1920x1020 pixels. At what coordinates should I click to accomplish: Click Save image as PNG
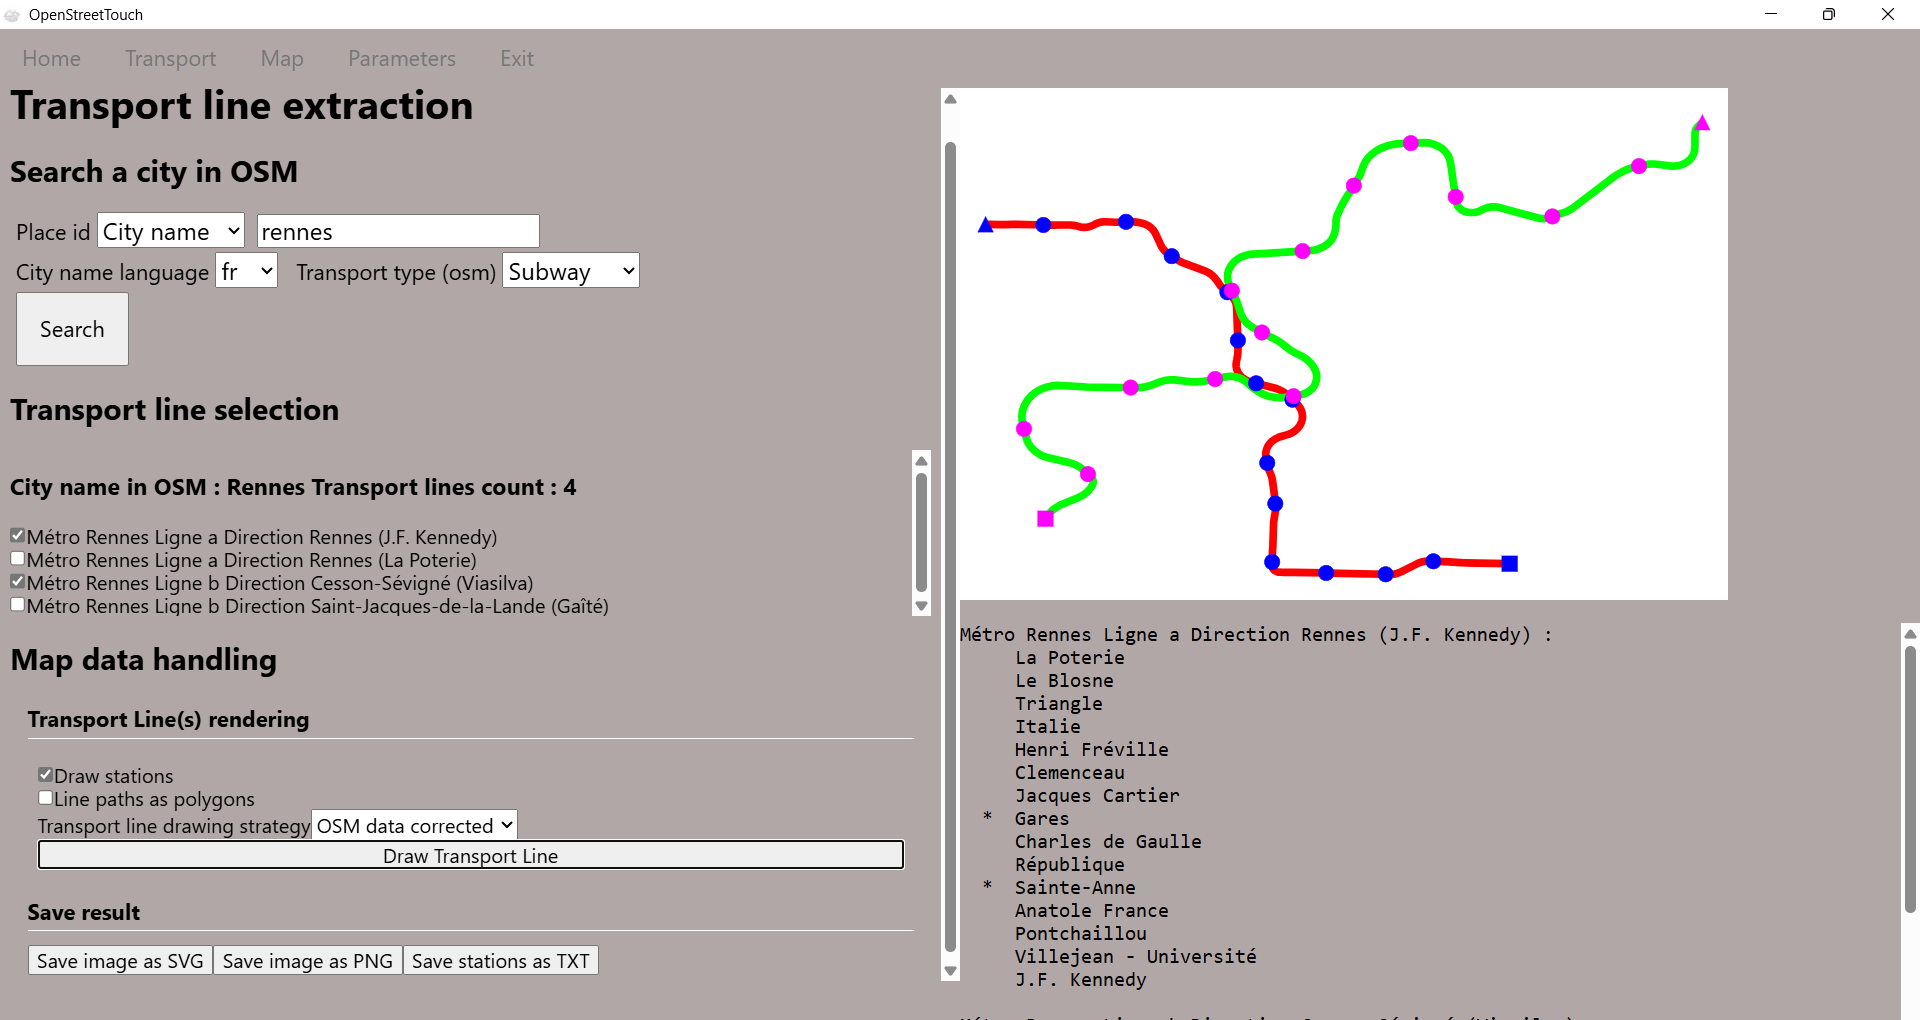pos(308,961)
